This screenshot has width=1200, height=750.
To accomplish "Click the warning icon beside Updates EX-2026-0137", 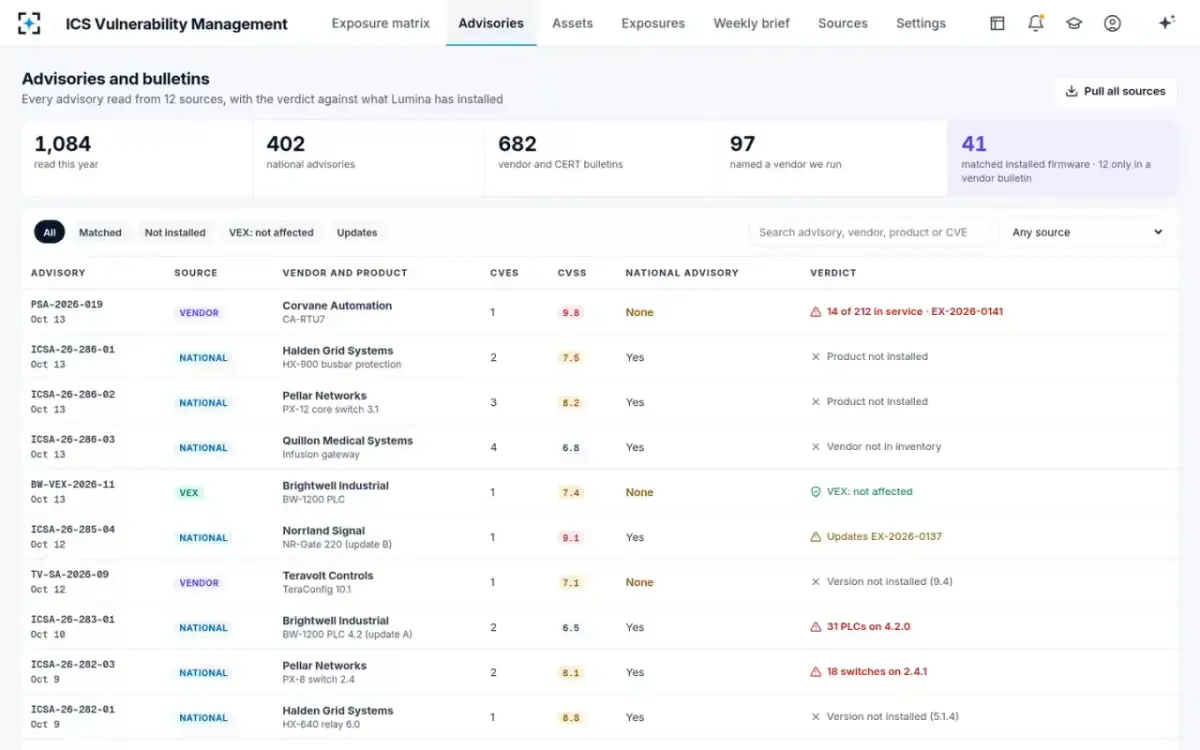I will pyautogui.click(x=816, y=537).
